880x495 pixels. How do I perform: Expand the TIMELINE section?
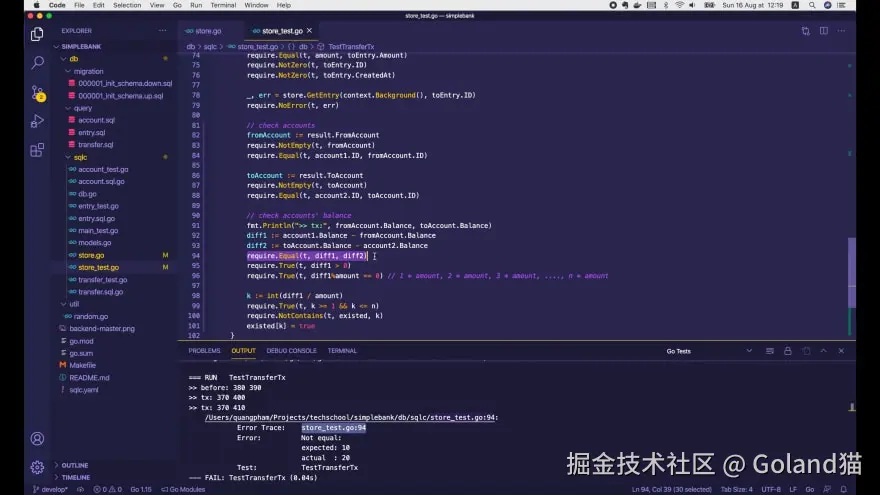click(76, 477)
